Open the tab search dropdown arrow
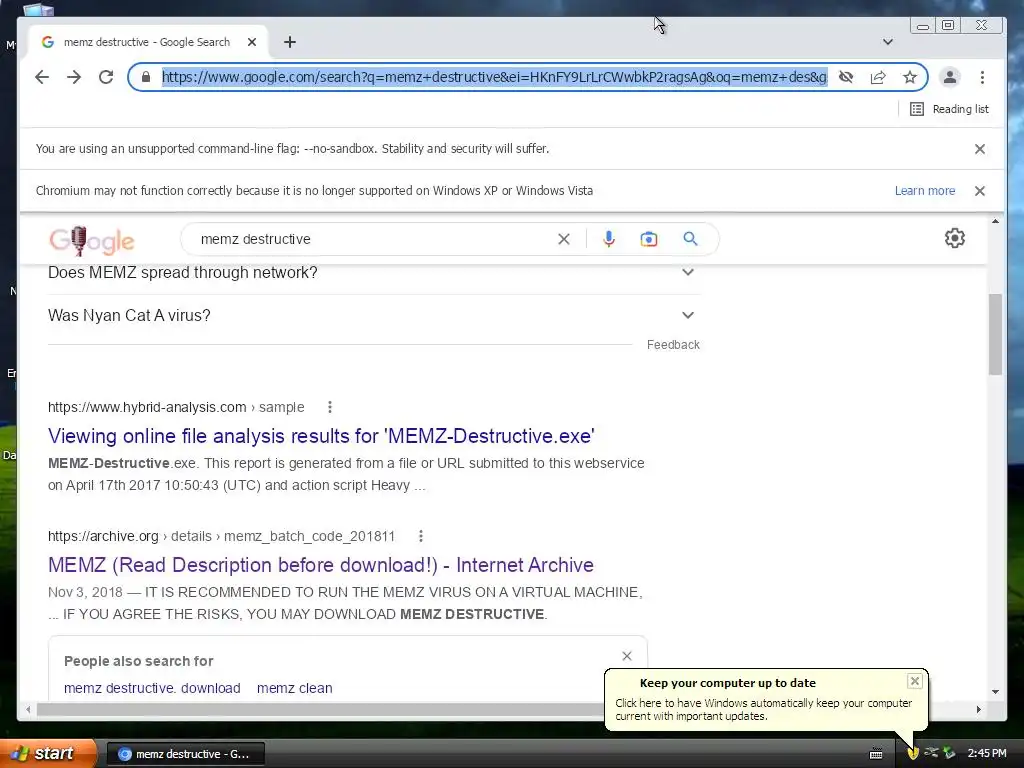Image resolution: width=1024 pixels, height=768 pixels. pyautogui.click(x=888, y=42)
